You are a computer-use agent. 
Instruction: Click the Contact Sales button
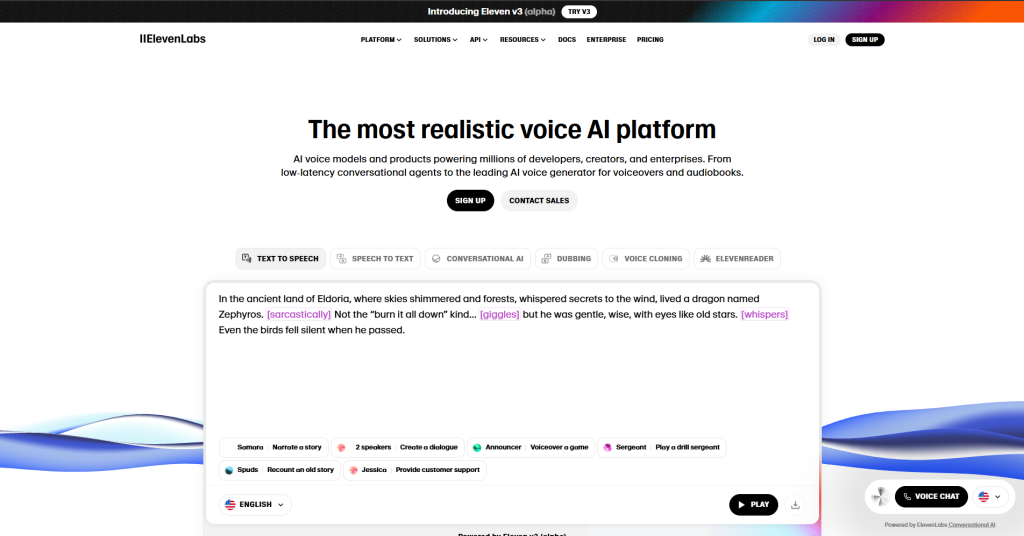(x=539, y=200)
